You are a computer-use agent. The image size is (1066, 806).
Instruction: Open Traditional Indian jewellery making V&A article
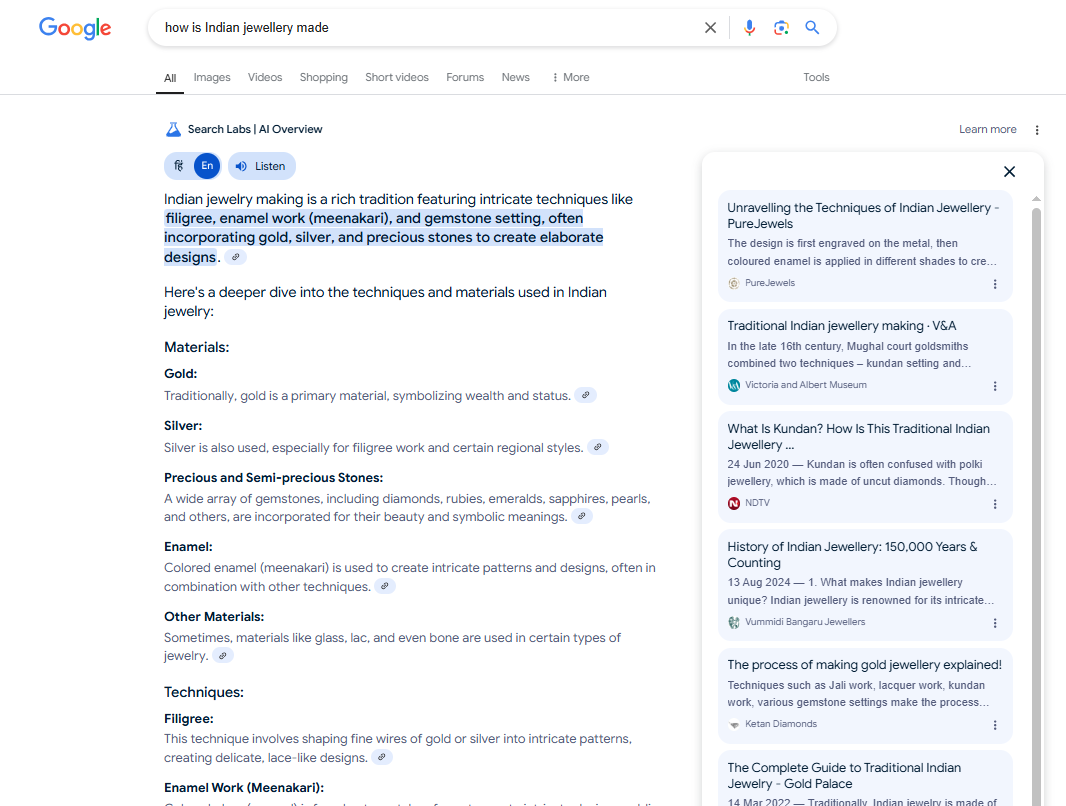pyautogui.click(x=841, y=326)
